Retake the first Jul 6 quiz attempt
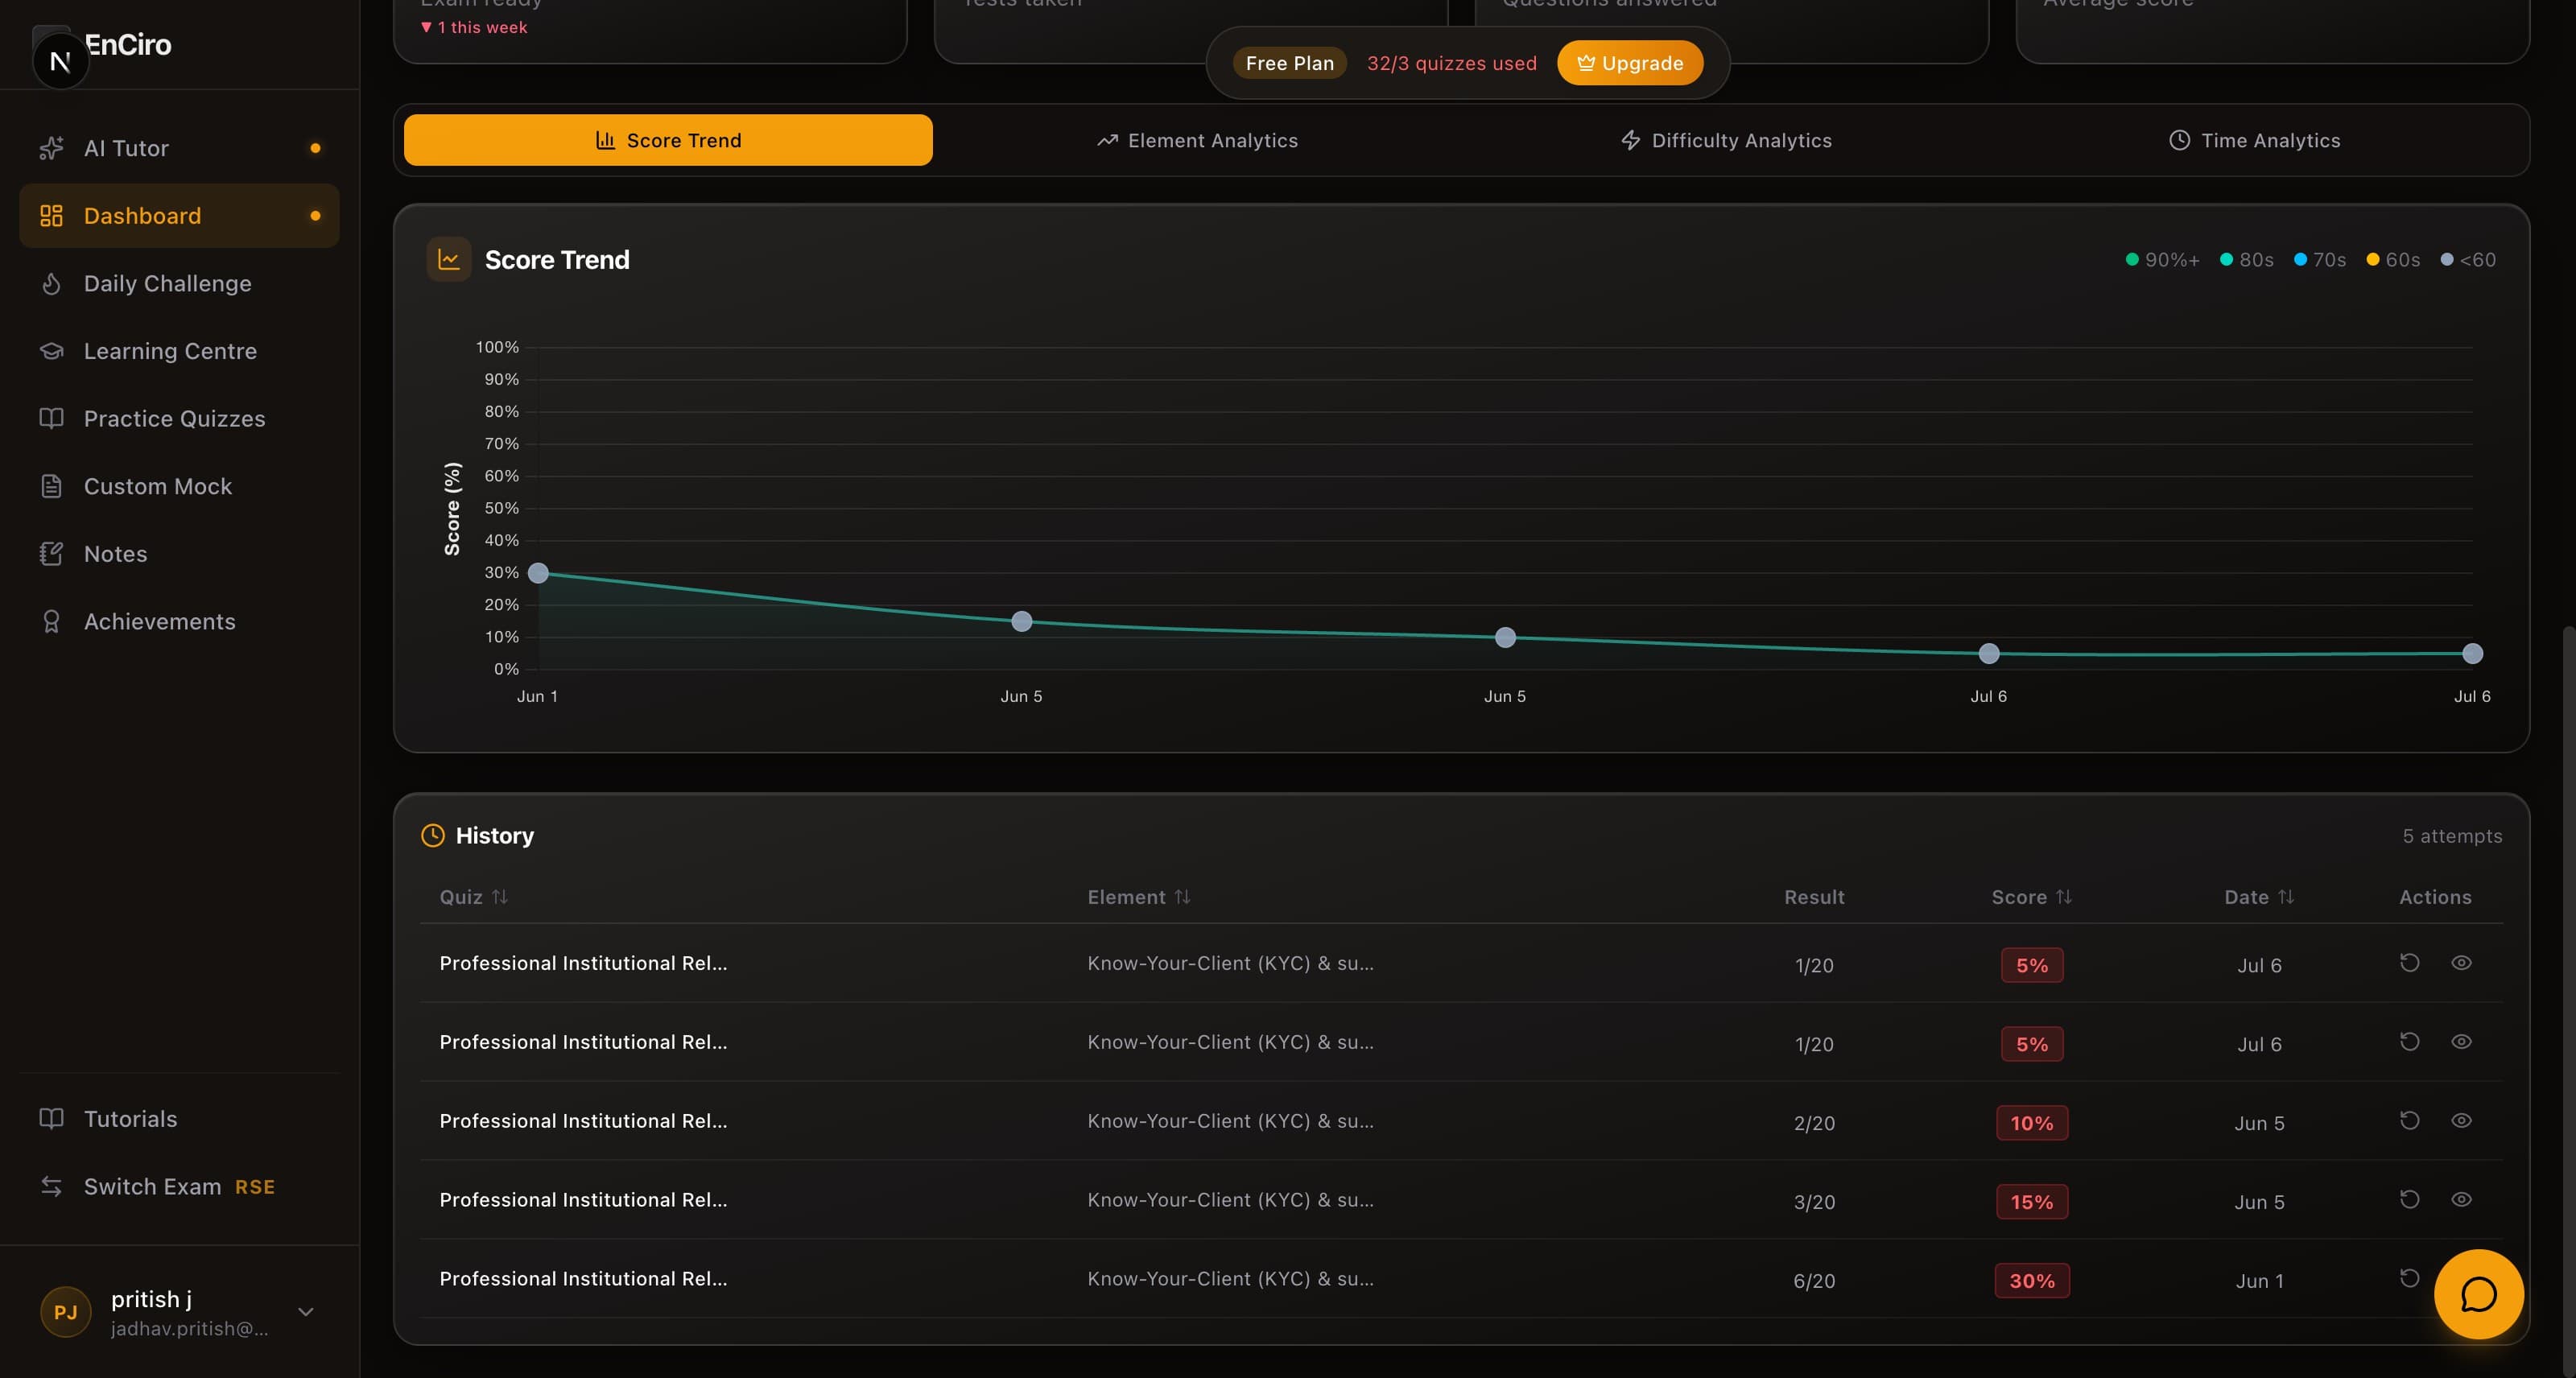 (2409, 963)
